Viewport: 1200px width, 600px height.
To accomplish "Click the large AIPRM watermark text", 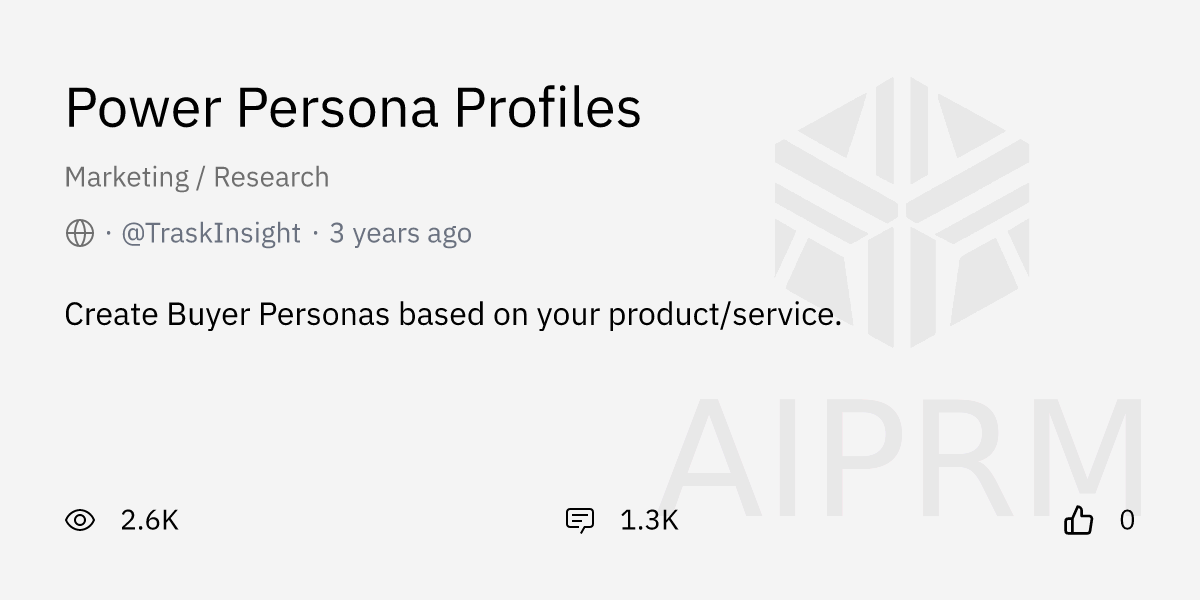I will click(x=900, y=455).
